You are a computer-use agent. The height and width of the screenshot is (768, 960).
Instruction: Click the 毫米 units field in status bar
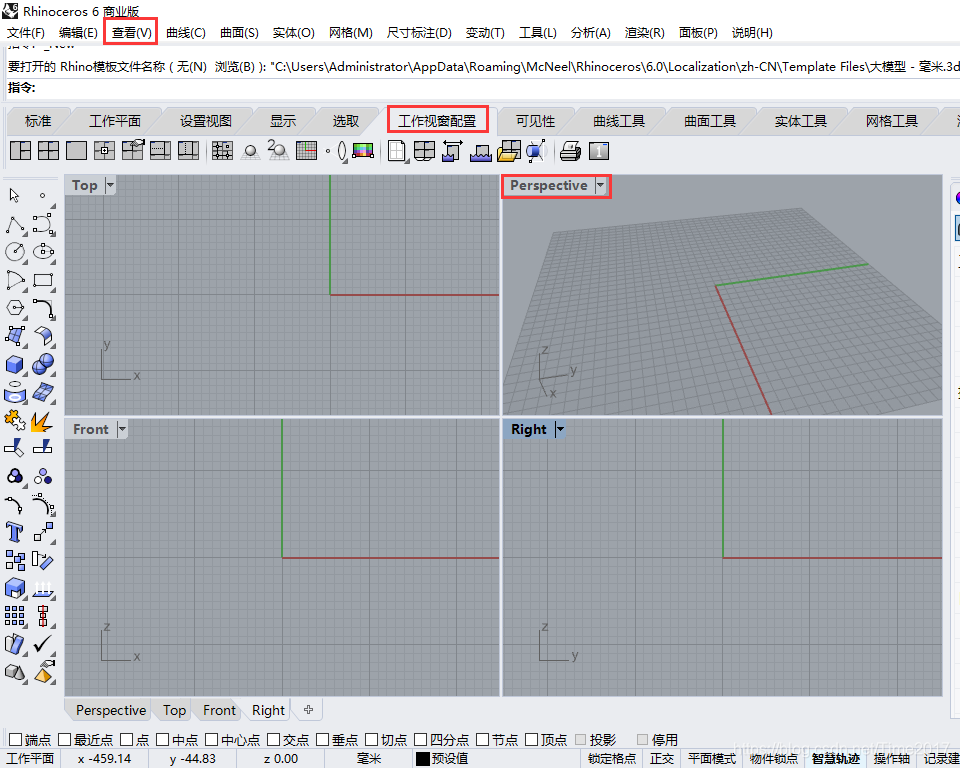pos(369,758)
